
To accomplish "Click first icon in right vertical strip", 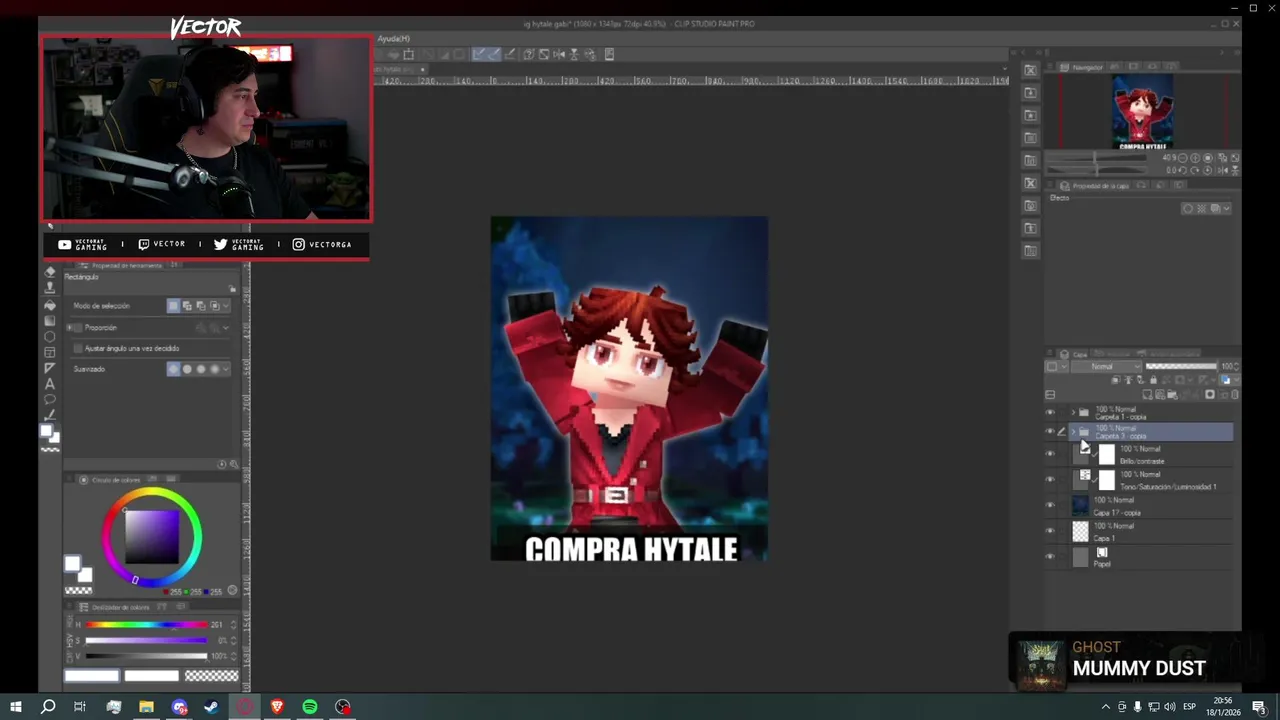I will [x=1030, y=70].
